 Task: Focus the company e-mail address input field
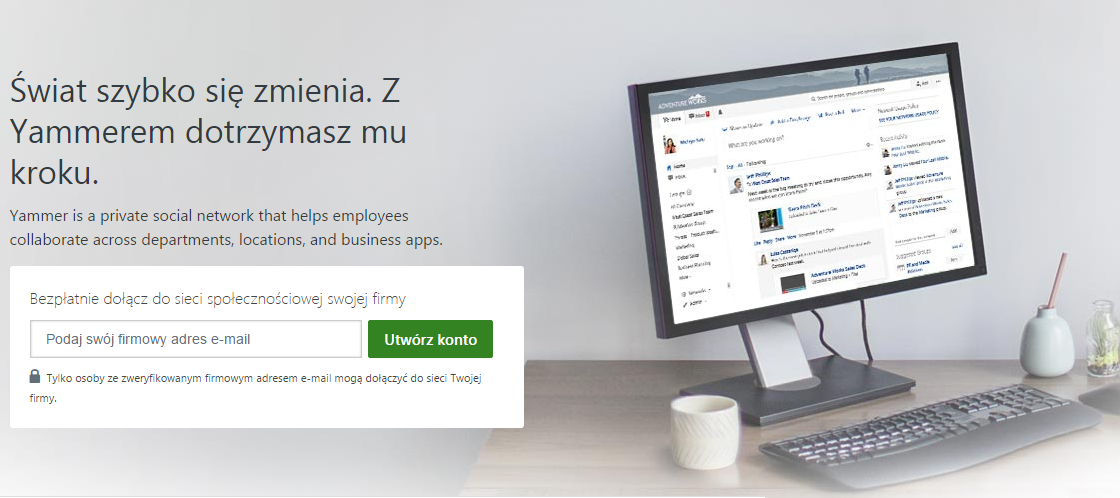pos(196,339)
